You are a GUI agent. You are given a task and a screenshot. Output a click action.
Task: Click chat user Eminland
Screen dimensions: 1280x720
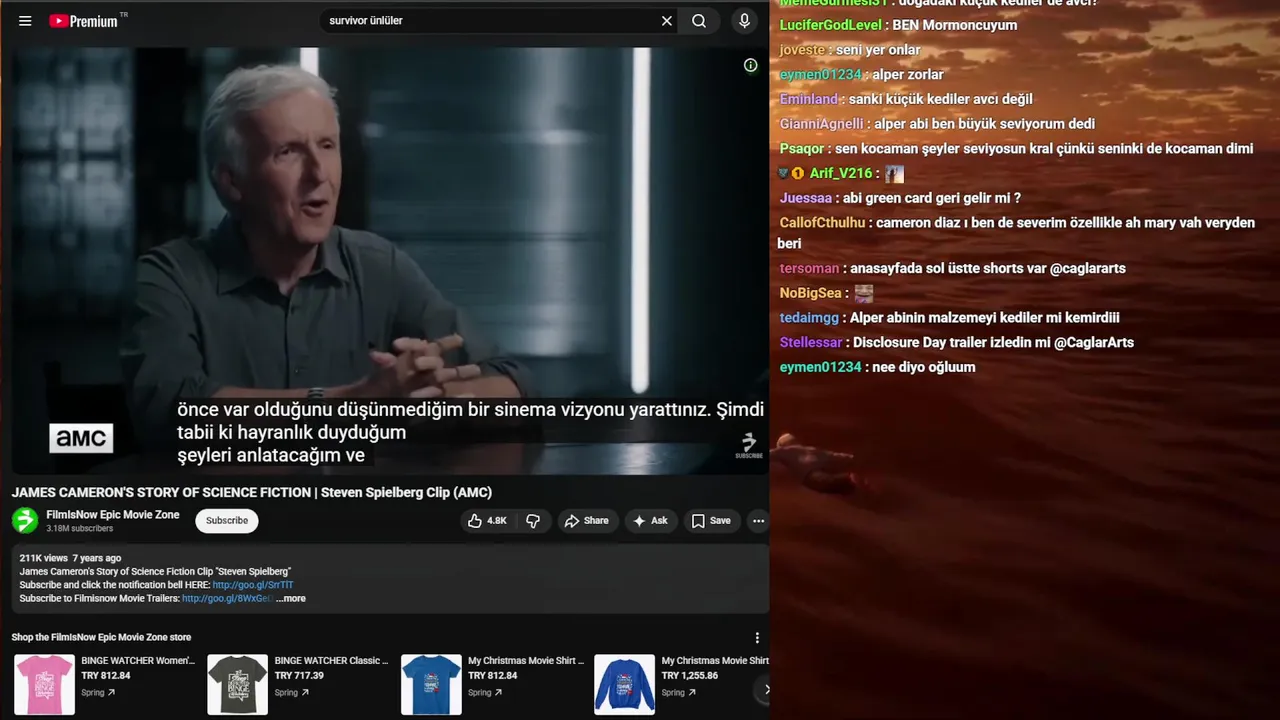tap(809, 99)
